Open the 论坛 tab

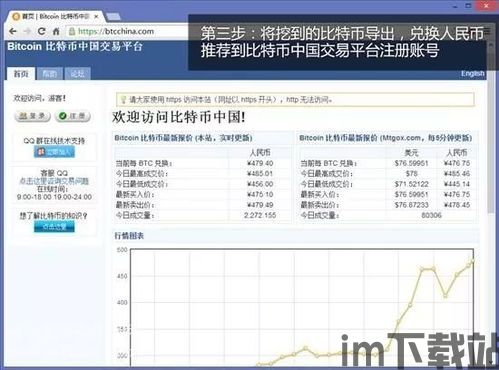click(77, 74)
